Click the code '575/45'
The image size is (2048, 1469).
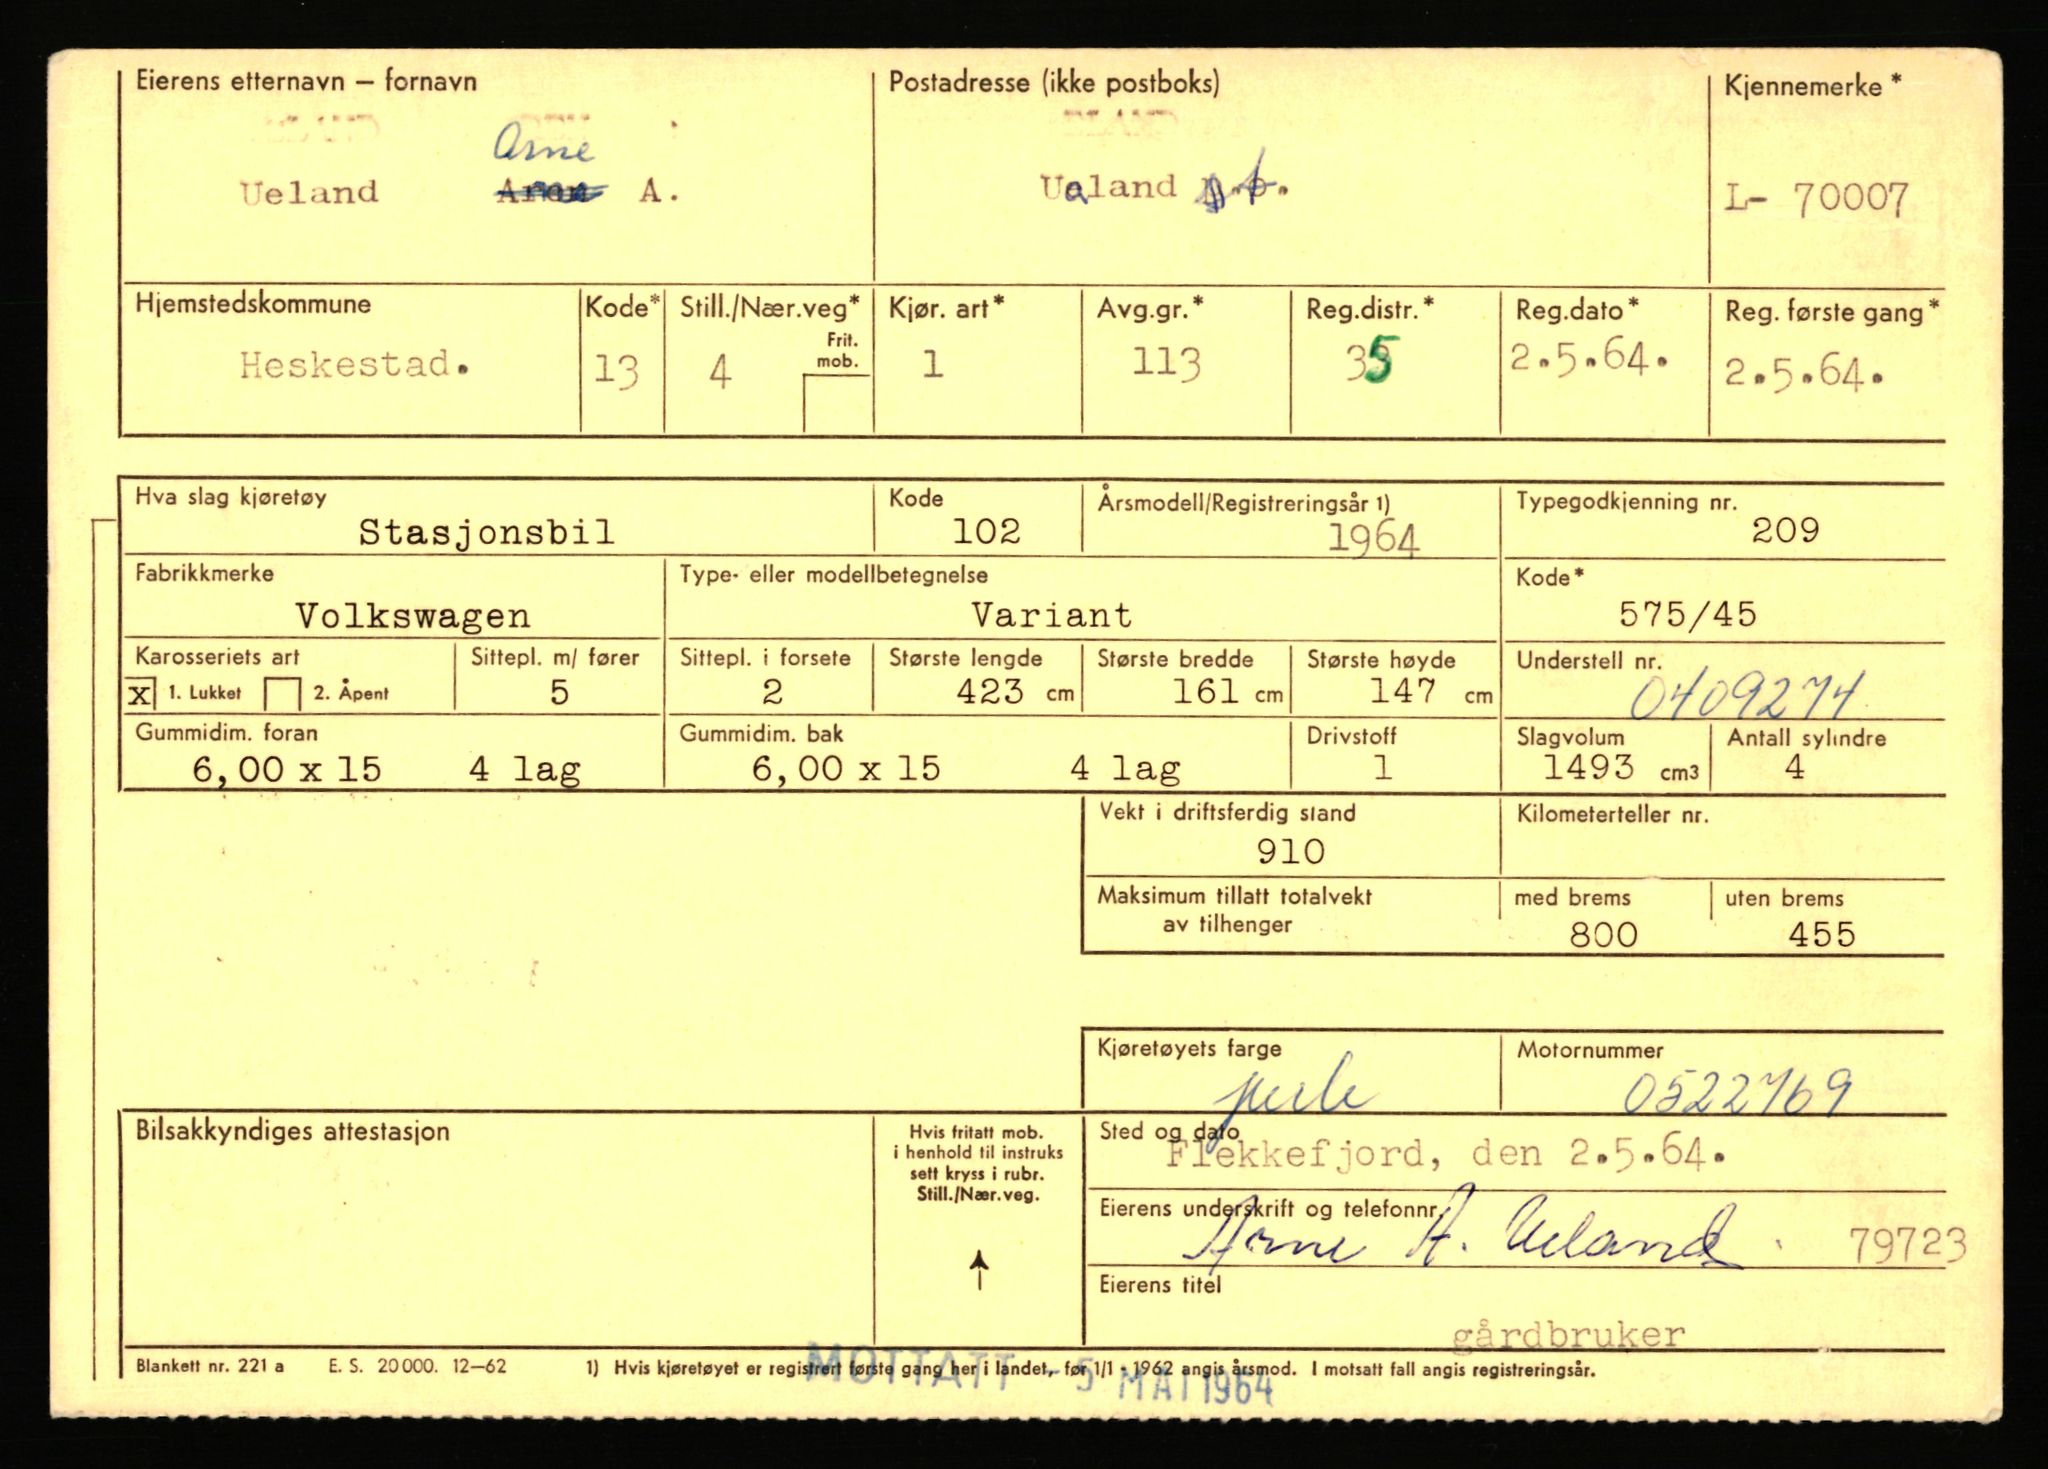point(1688,614)
